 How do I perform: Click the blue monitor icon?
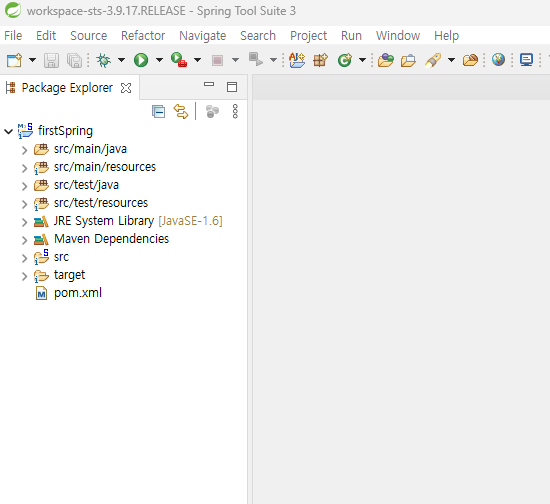point(526,60)
